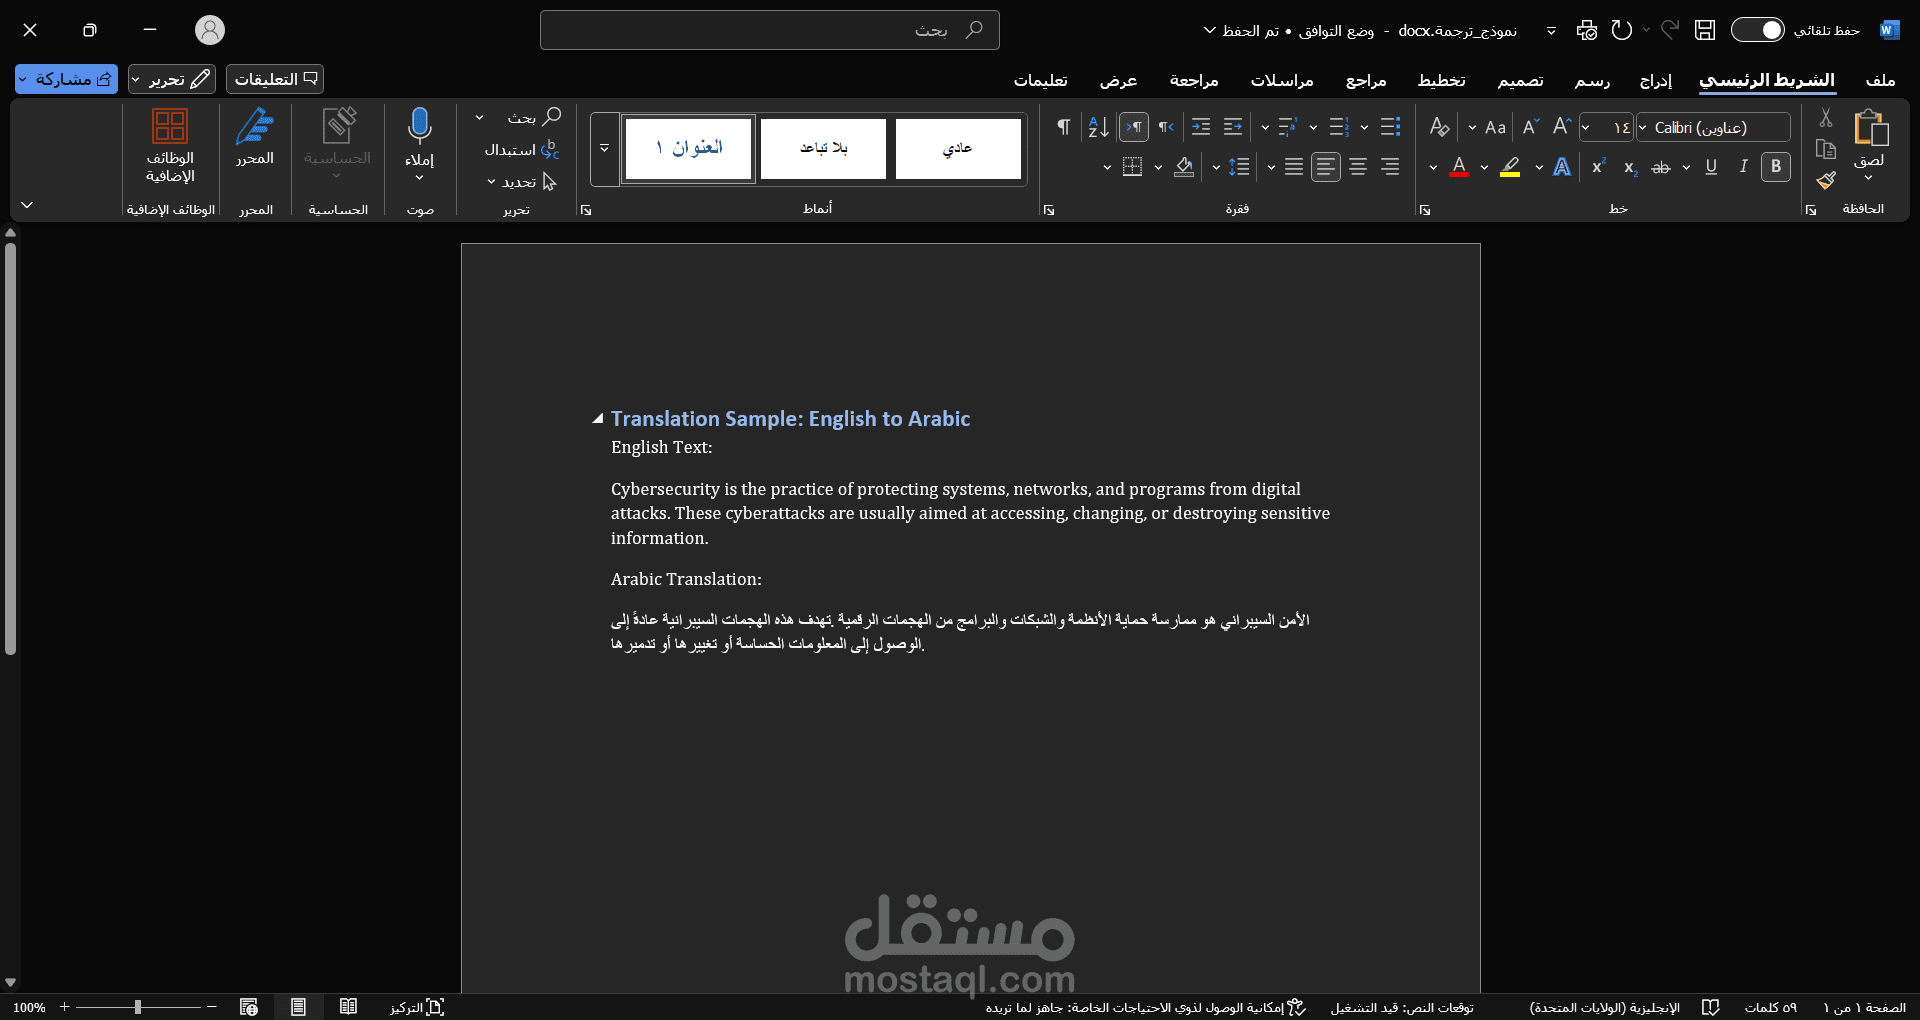Click the Justify alignment icon
The image size is (1920, 1020).
click(x=1294, y=167)
